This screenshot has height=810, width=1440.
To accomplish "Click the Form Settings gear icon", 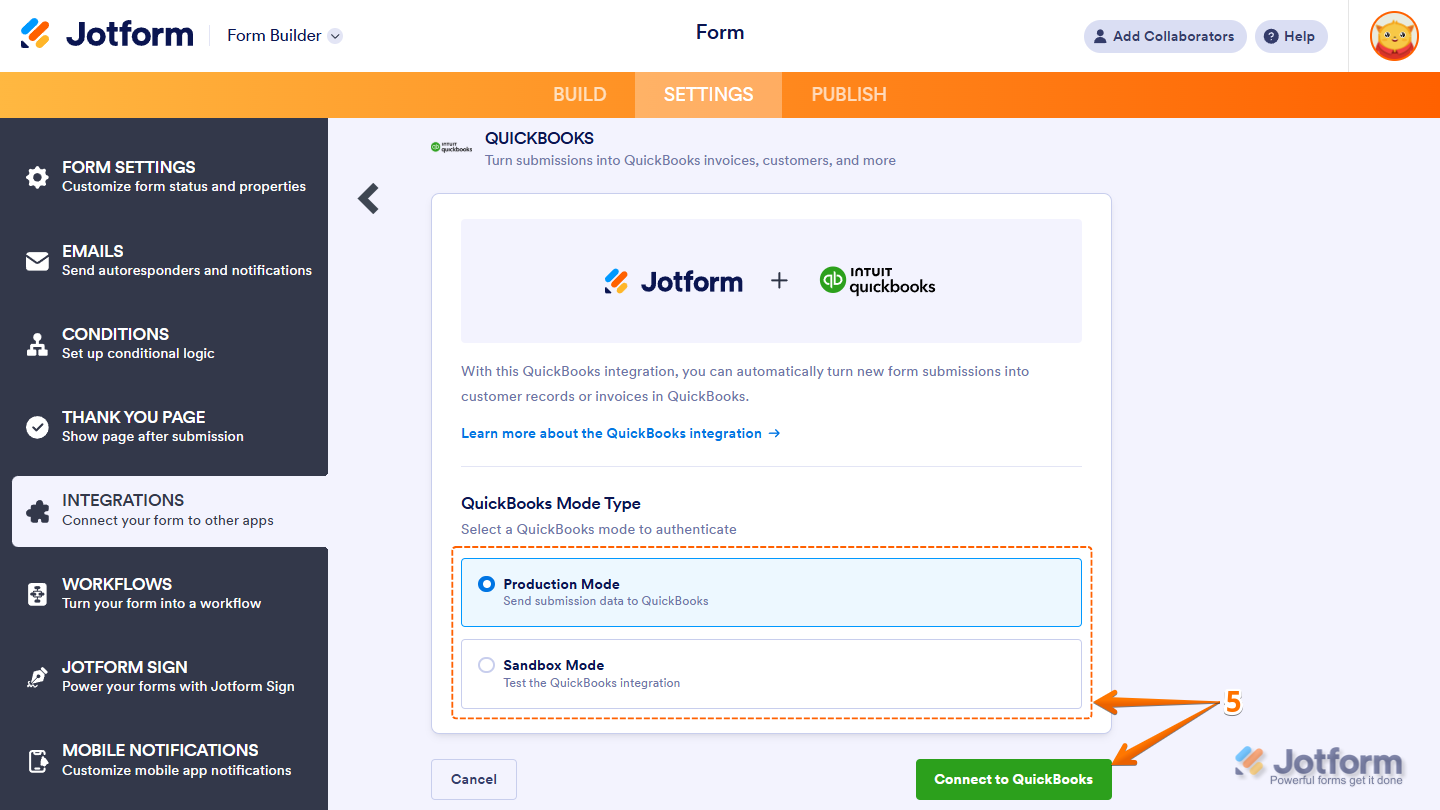I will point(37,177).
